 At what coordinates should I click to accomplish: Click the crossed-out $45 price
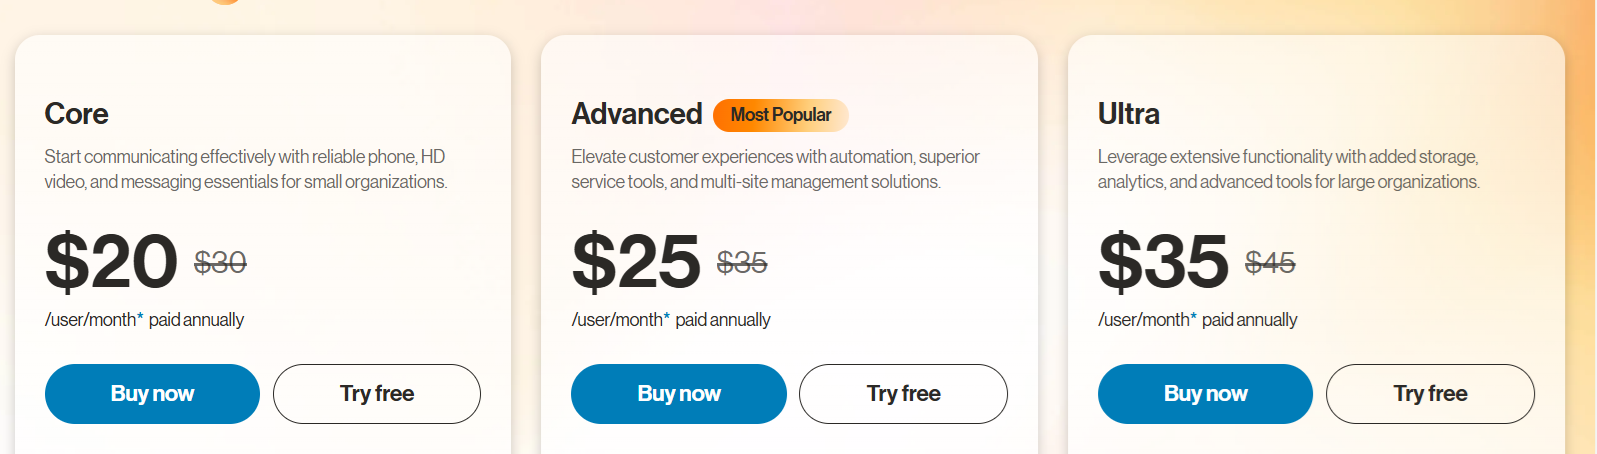[1270, 263]
